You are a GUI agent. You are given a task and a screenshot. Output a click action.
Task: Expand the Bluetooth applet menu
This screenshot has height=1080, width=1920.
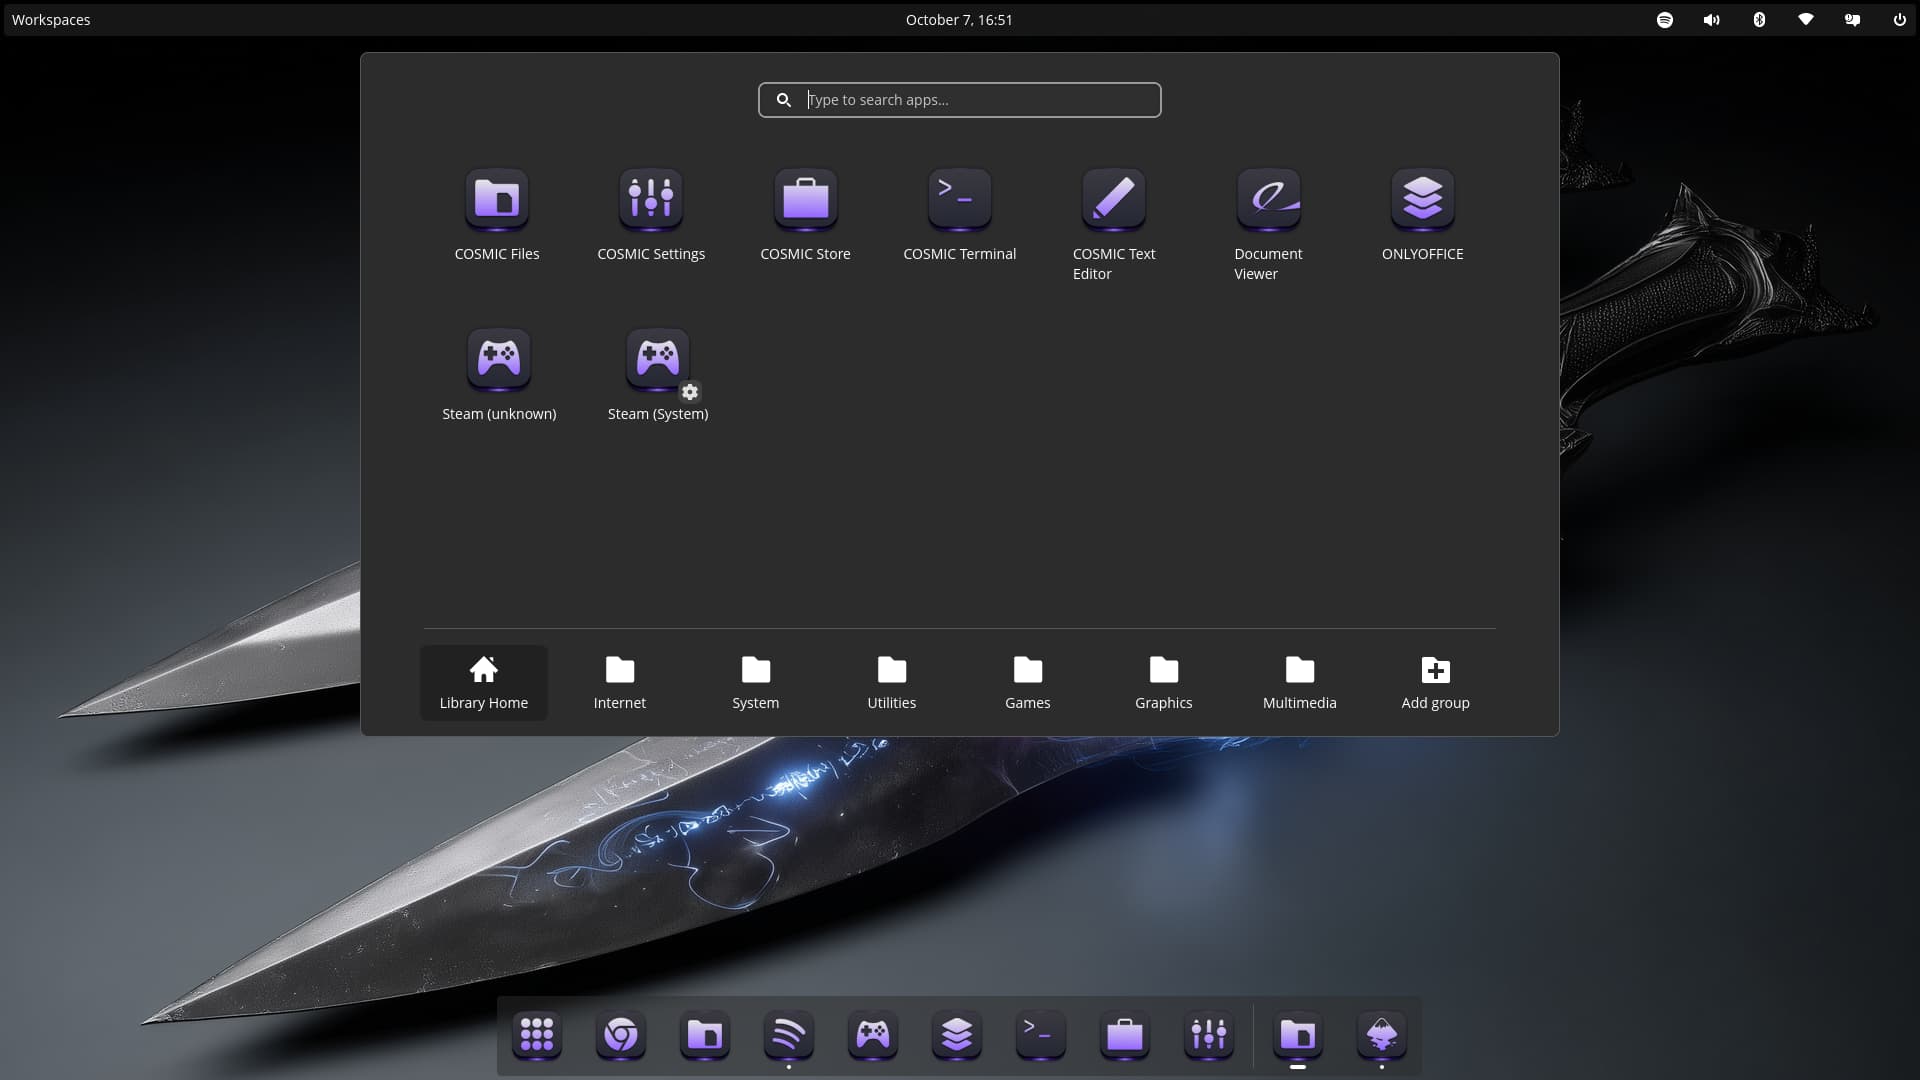point(1759,20)
